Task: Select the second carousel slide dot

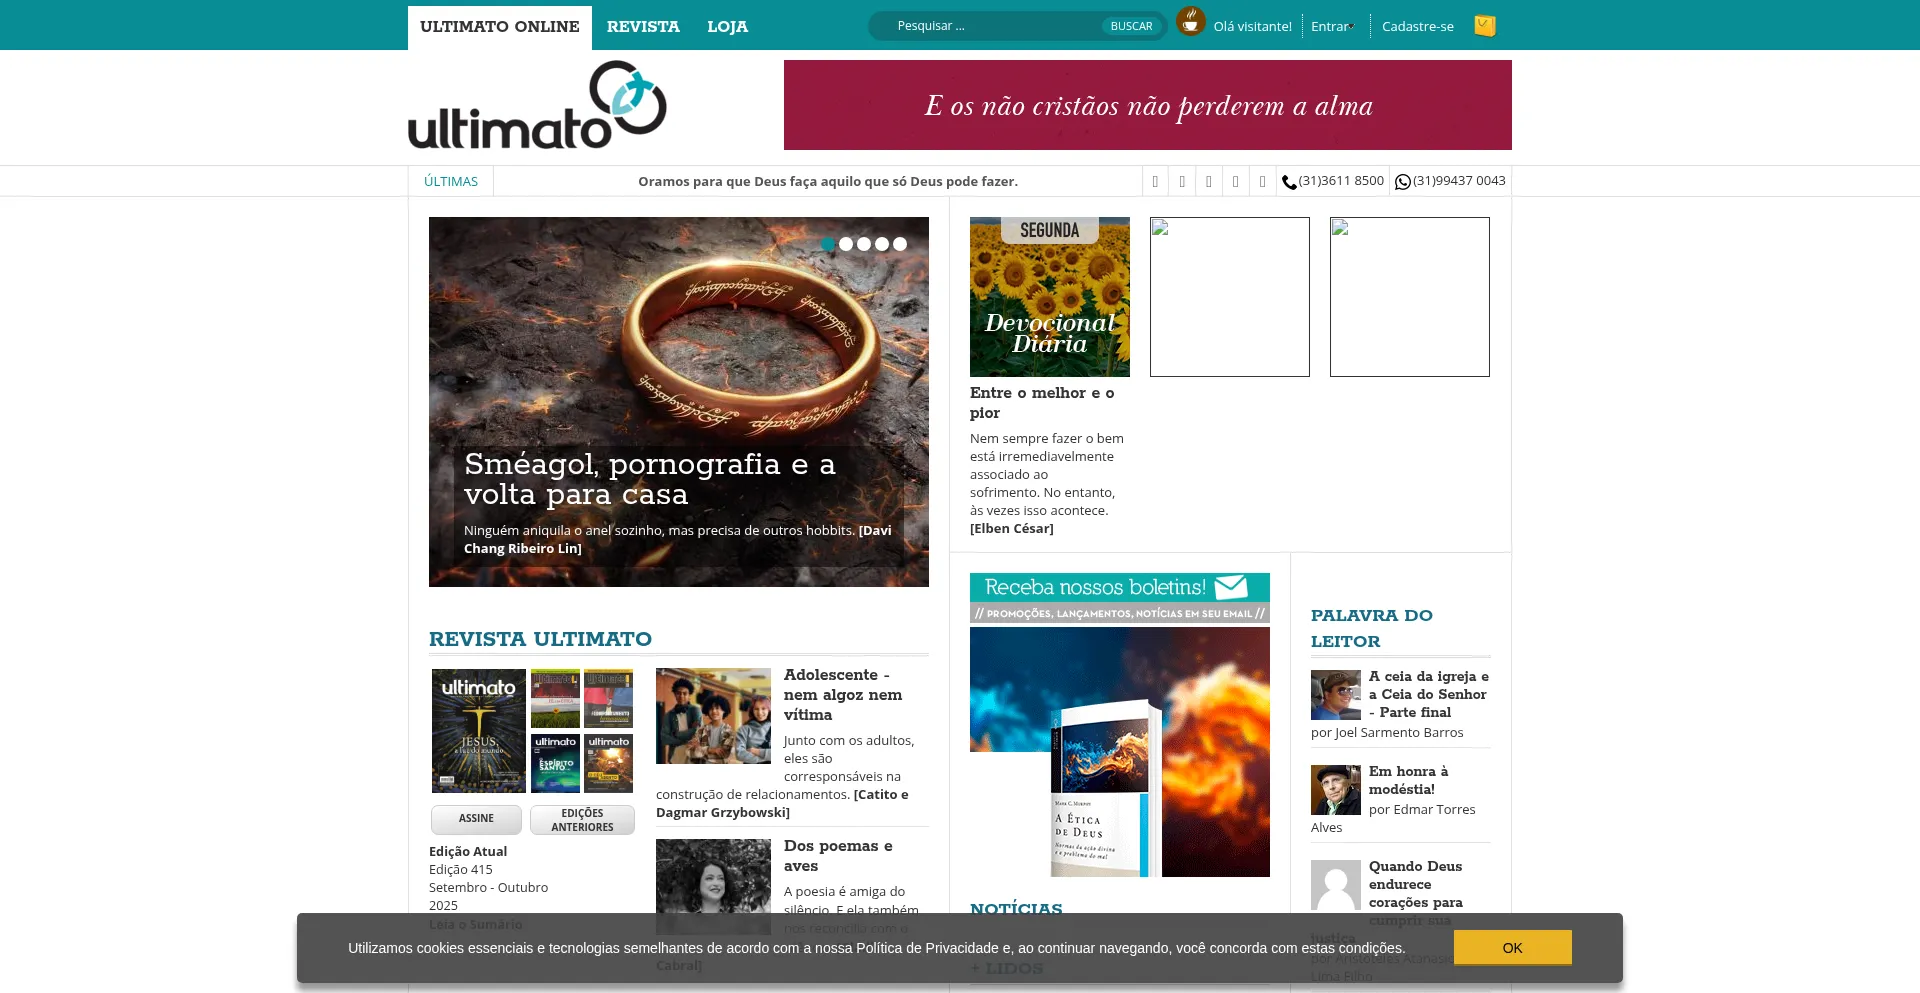Action: pyautogui.click(x=846, y=244)
